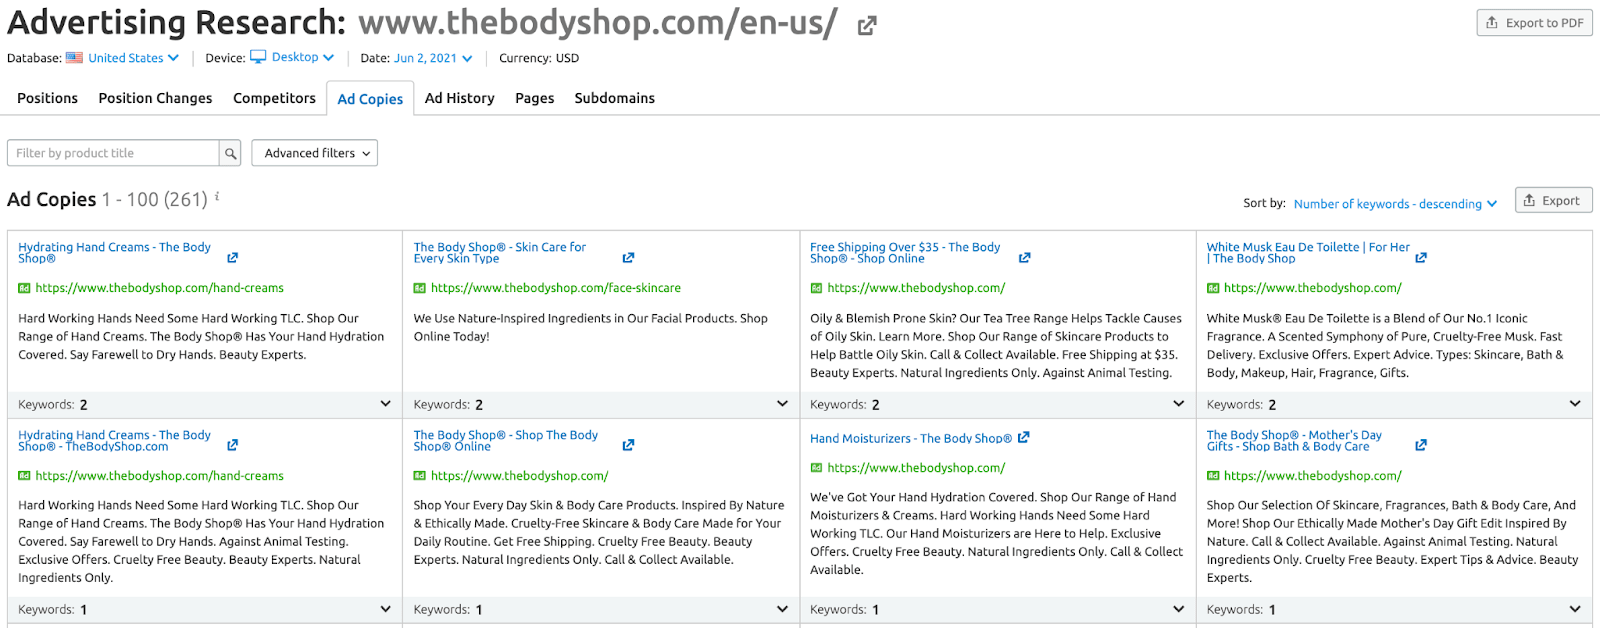Open Shop The Body Shop® Online title link
The image size is (1600, 628).
(506, 441)
